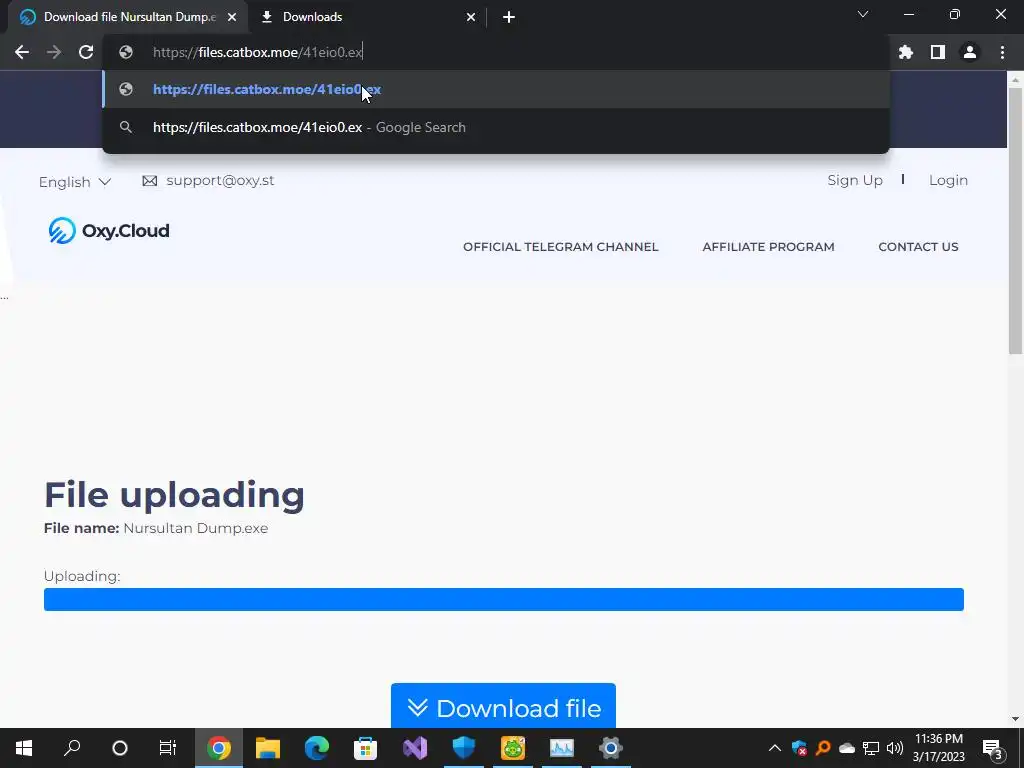This screenshot has height=768, width=1024.
Task: Open the performance monitor taskbar app
Action: 562,748
